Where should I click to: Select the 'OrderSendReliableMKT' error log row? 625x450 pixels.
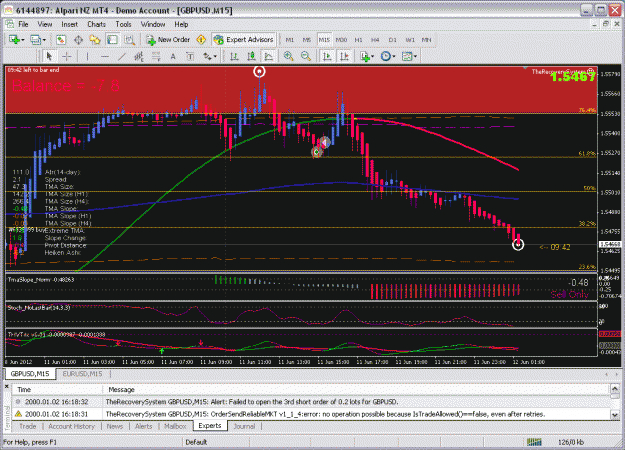pos(311,414)
